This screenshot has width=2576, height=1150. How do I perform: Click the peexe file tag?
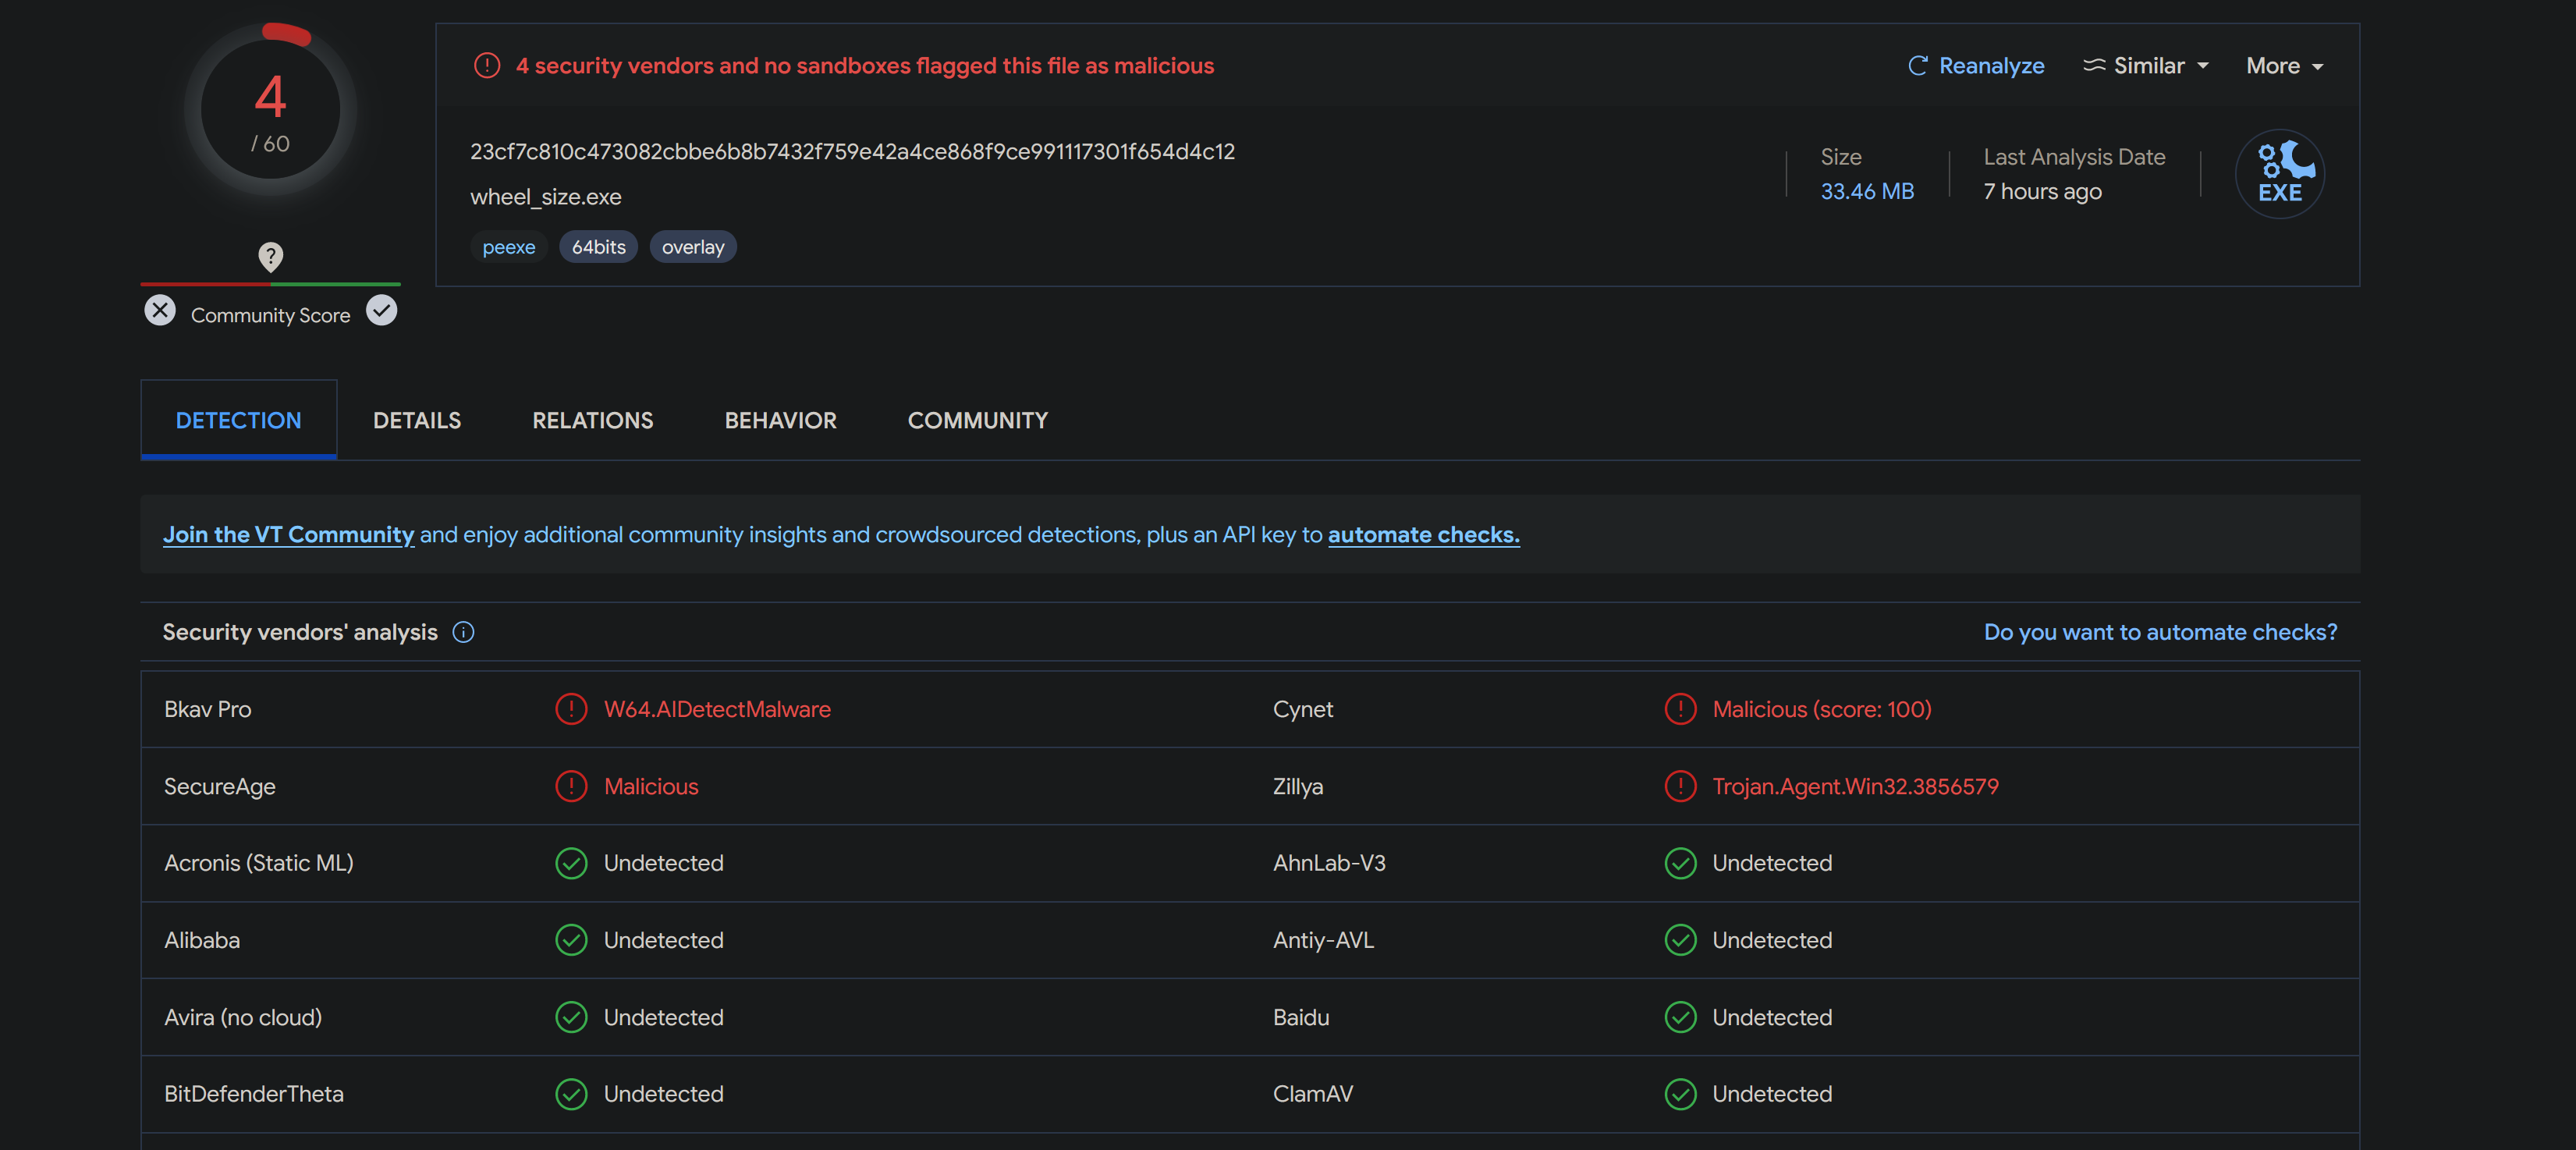click(508, 247)
